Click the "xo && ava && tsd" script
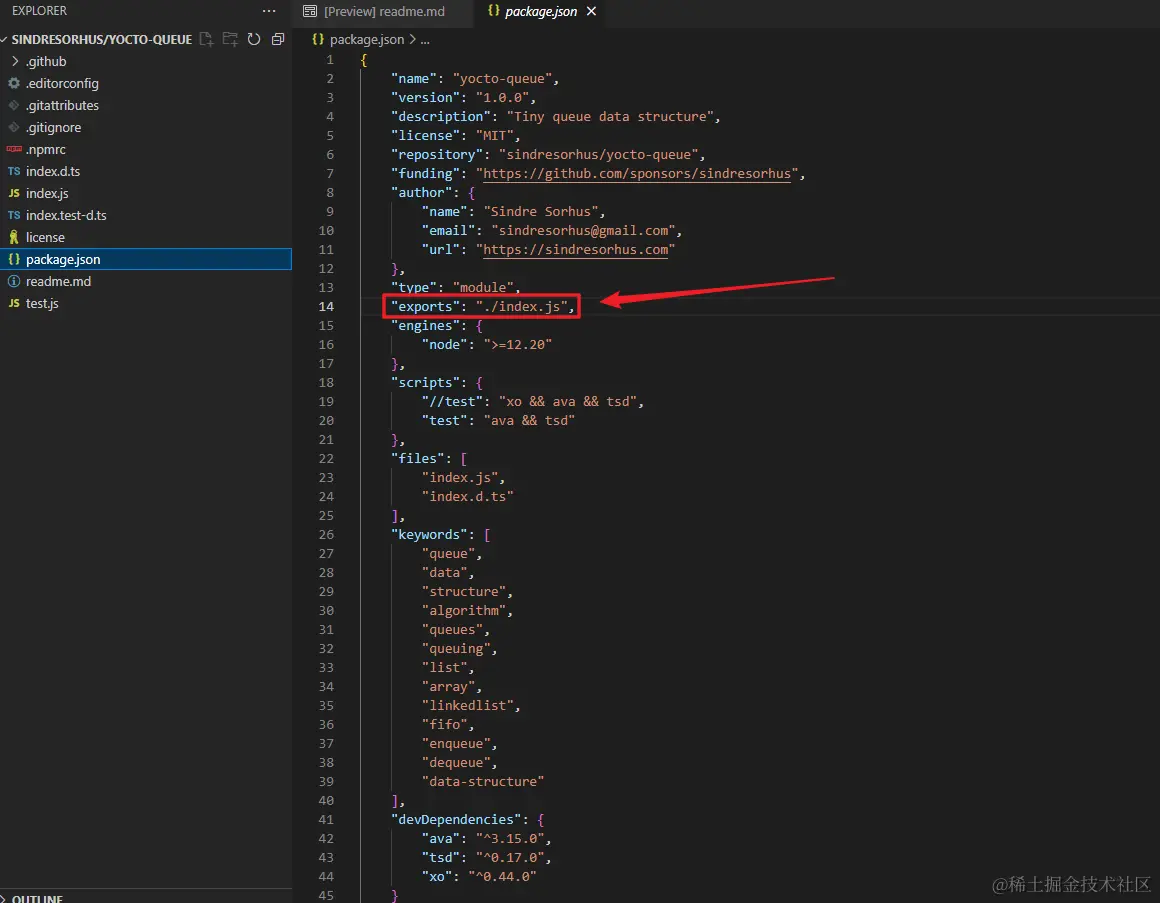 (567, 402)
